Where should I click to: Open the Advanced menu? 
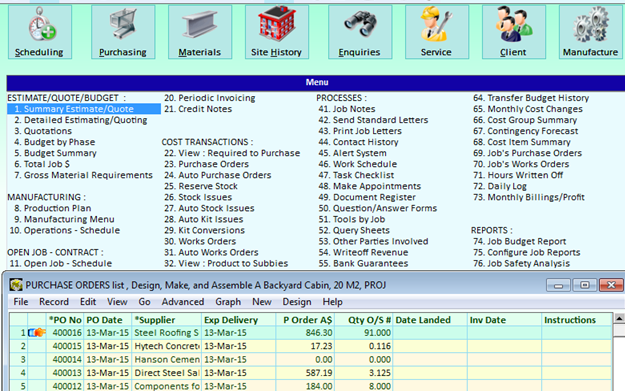click(183, 302)
